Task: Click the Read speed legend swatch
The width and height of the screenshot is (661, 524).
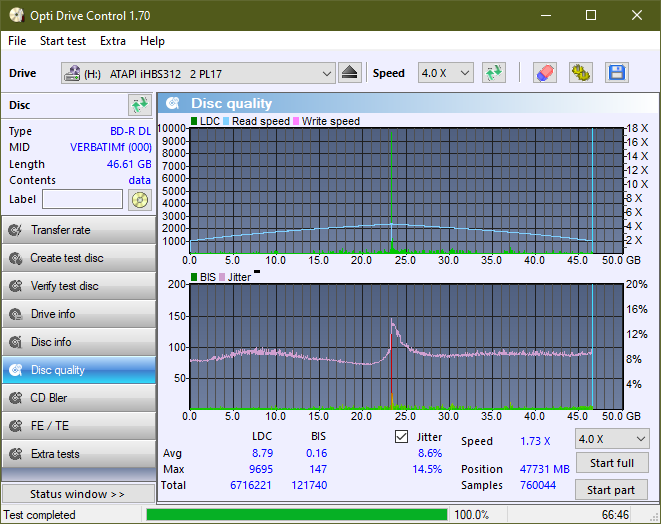Action: pyautogui.click(x=226, y=121)
